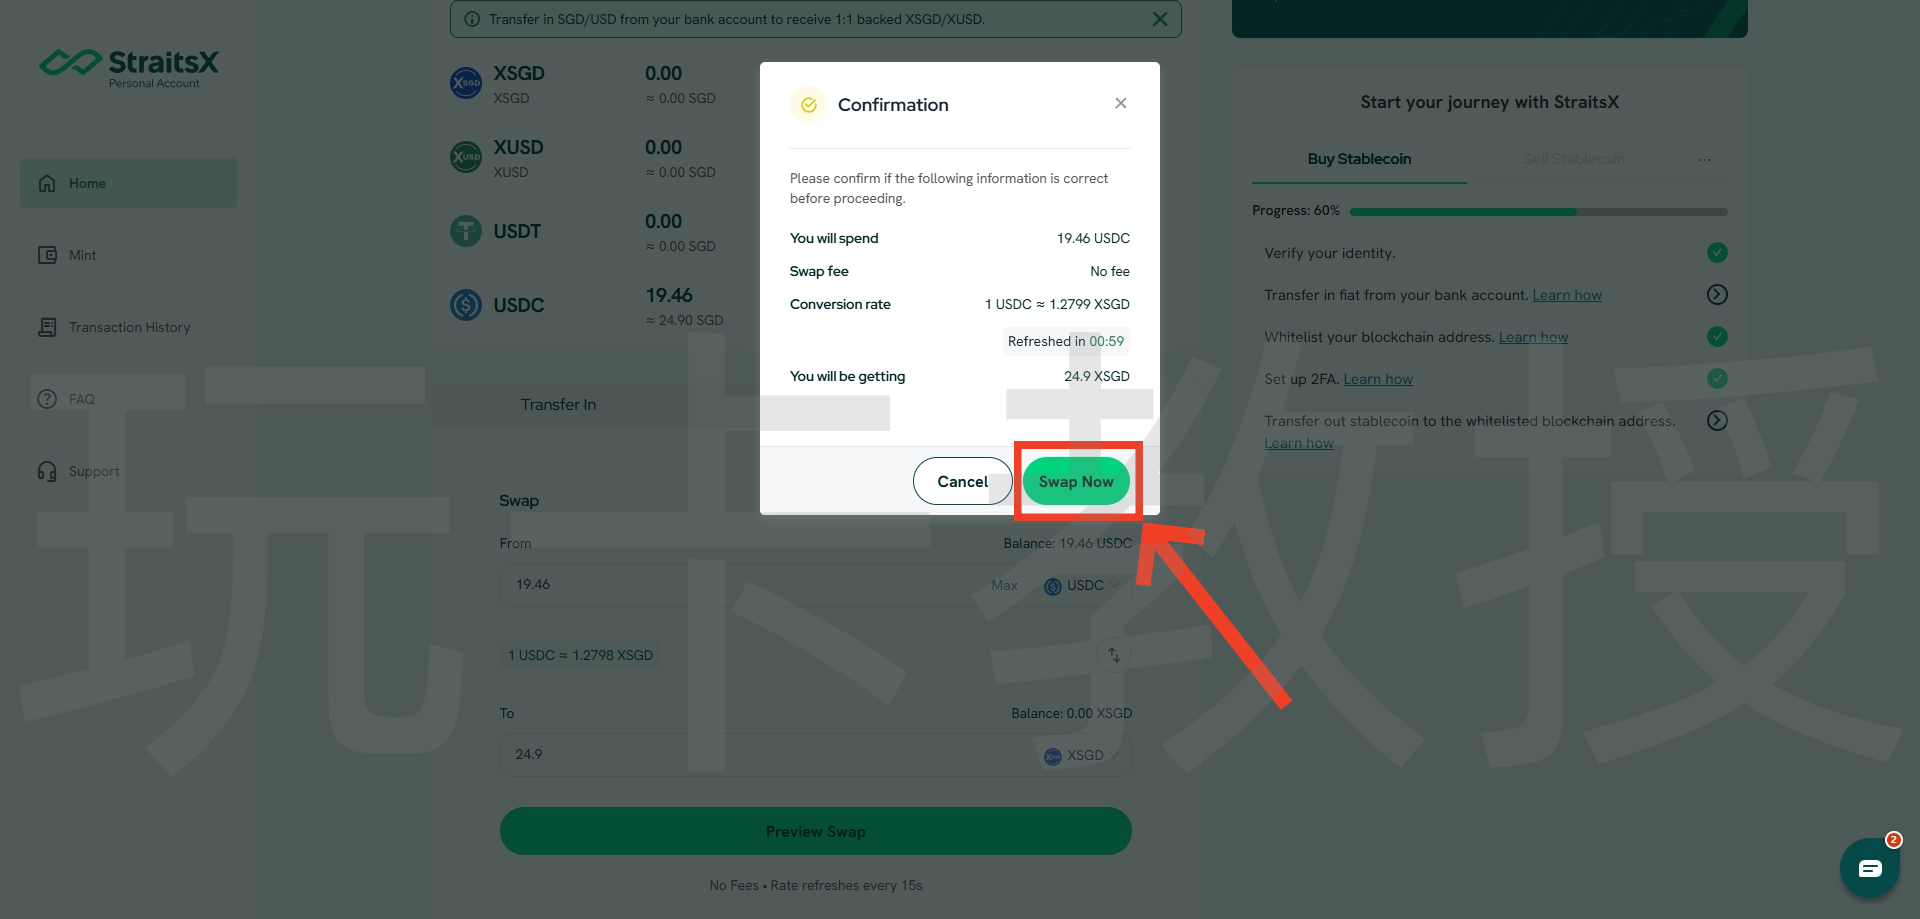1920x919 pixels.
Task: Open the three-dots more tabs menu
Action: [1704, 159]
